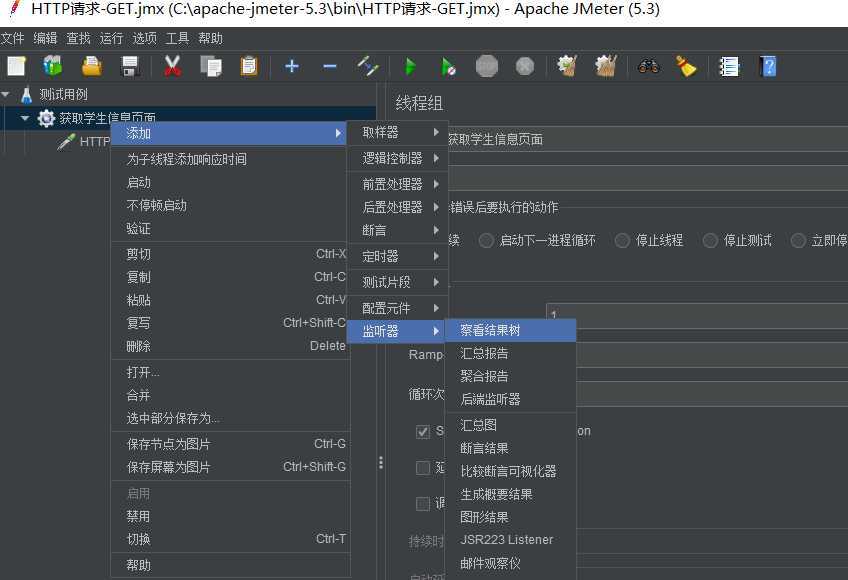Collapse the 获取学生信息页面 tree node arrow
Image resolution: width=848 pixels, height=580 pixels.
[x=25, y=118]
